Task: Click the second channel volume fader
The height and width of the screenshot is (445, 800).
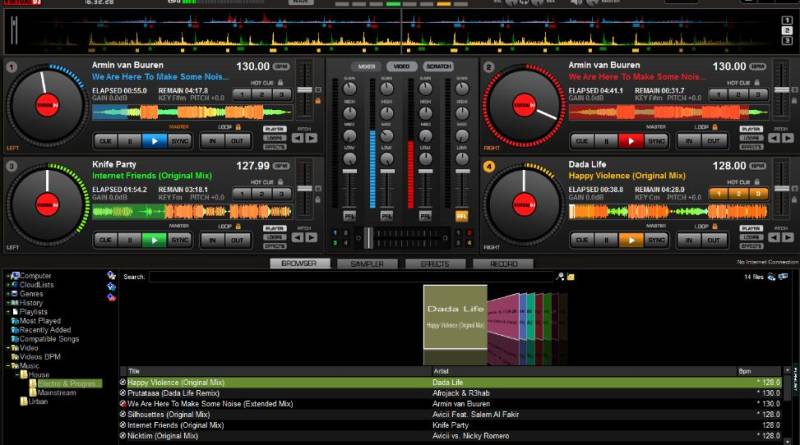Action: click(x=387, y=171)
